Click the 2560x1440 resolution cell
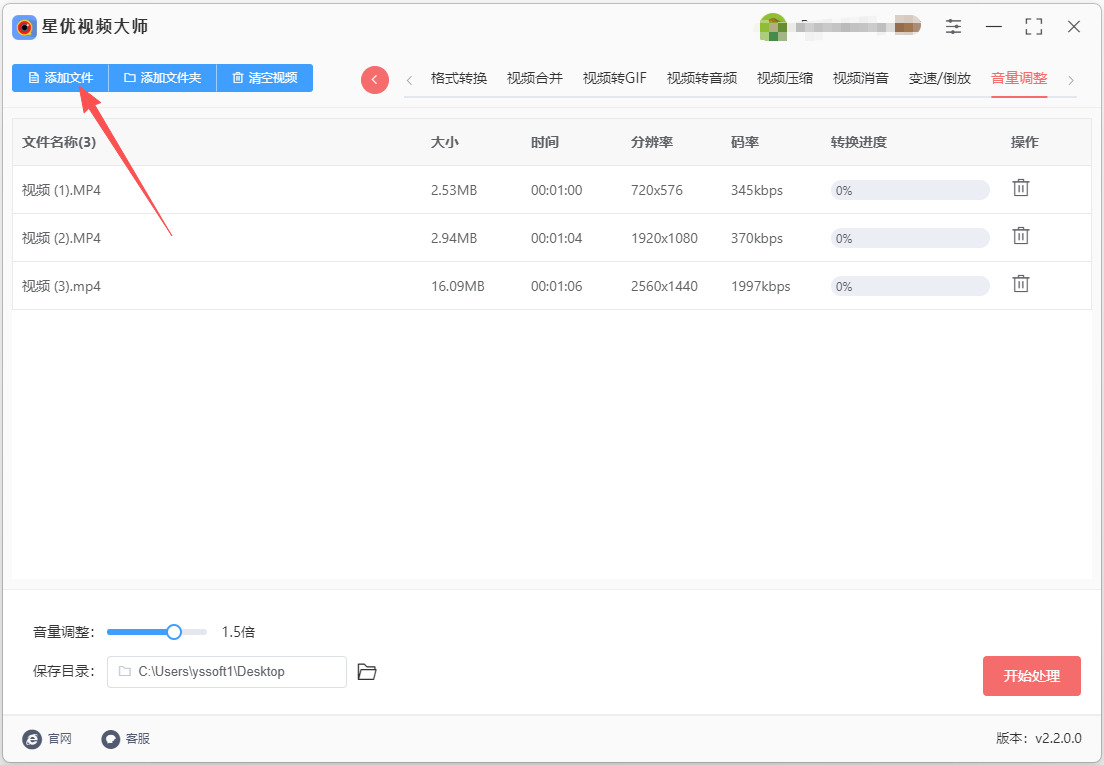The height and width of the screenshot is (765, 1104). pyautogui.click(x=665, y=286)
